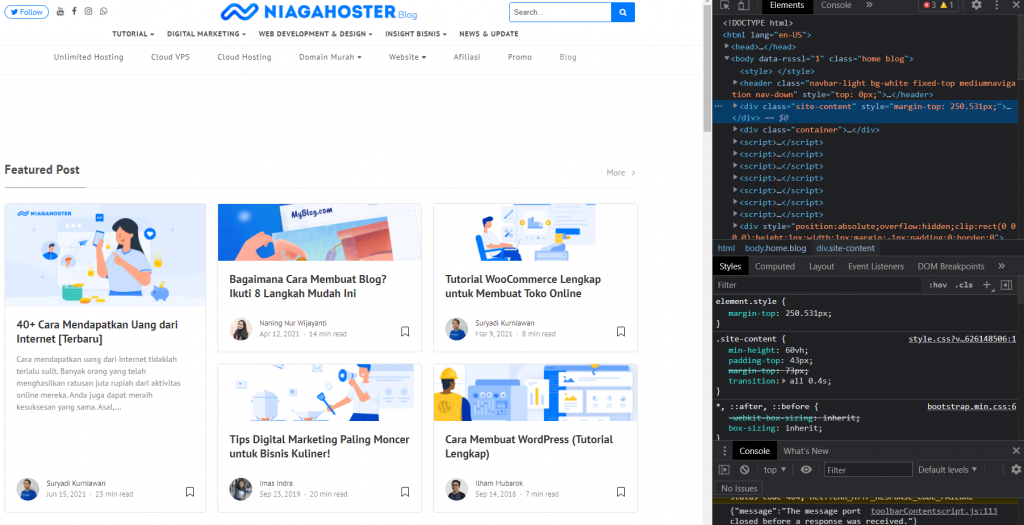1024x525 pixels.
Task: Expand the Website dropdown
Action: pos(408,57)
